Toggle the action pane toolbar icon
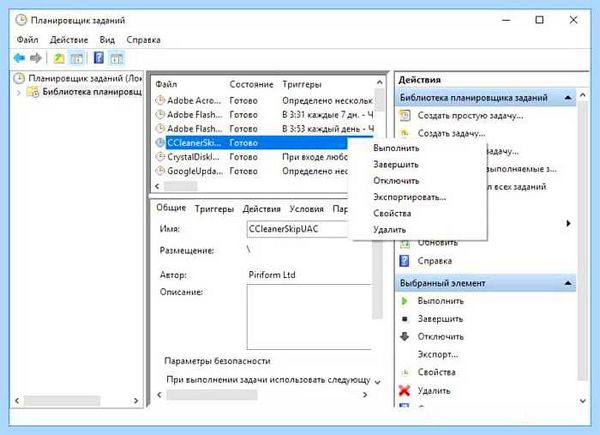 point(117,58)
